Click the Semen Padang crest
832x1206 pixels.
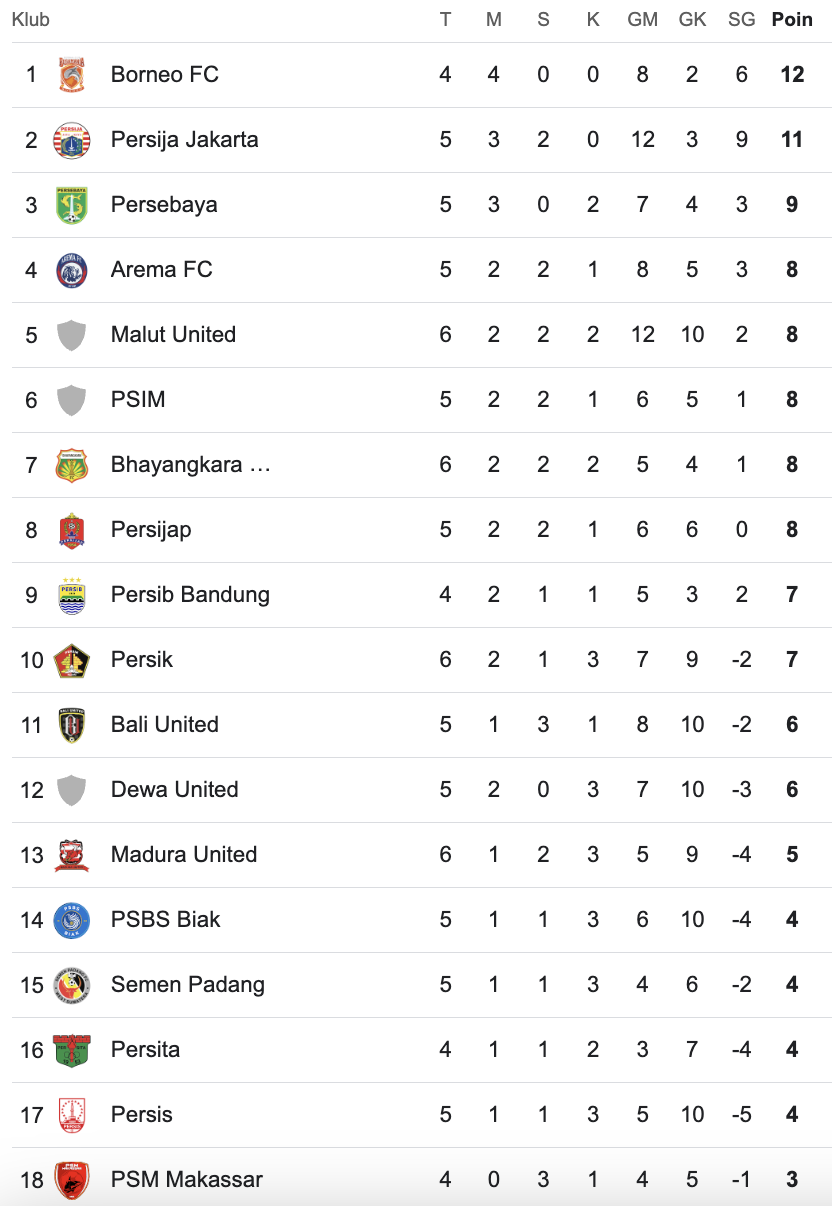point(71,985)
